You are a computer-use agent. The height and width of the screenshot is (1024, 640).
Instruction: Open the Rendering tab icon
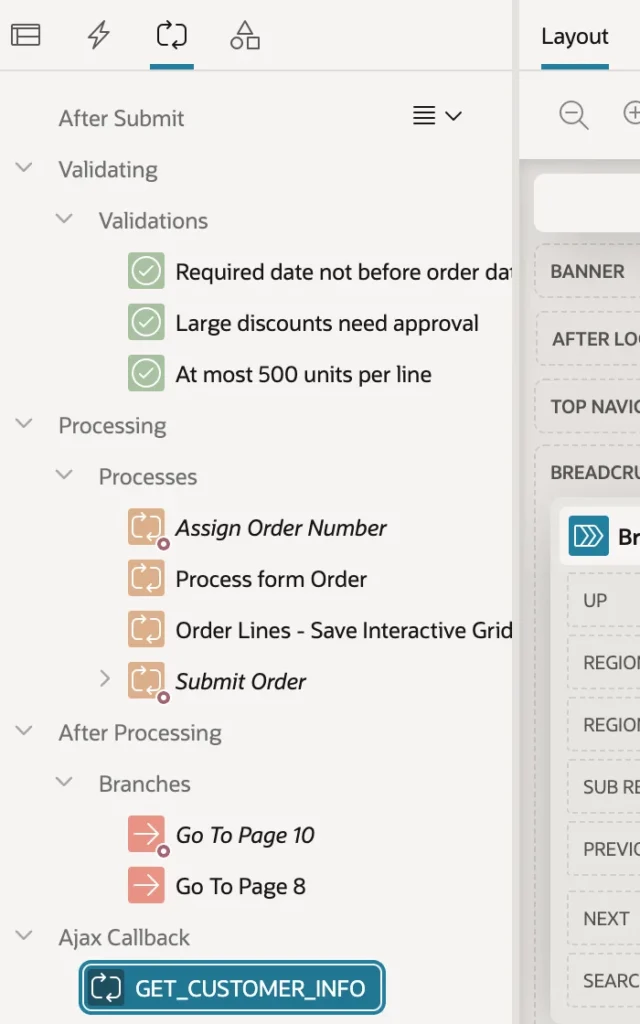(26, 35)
